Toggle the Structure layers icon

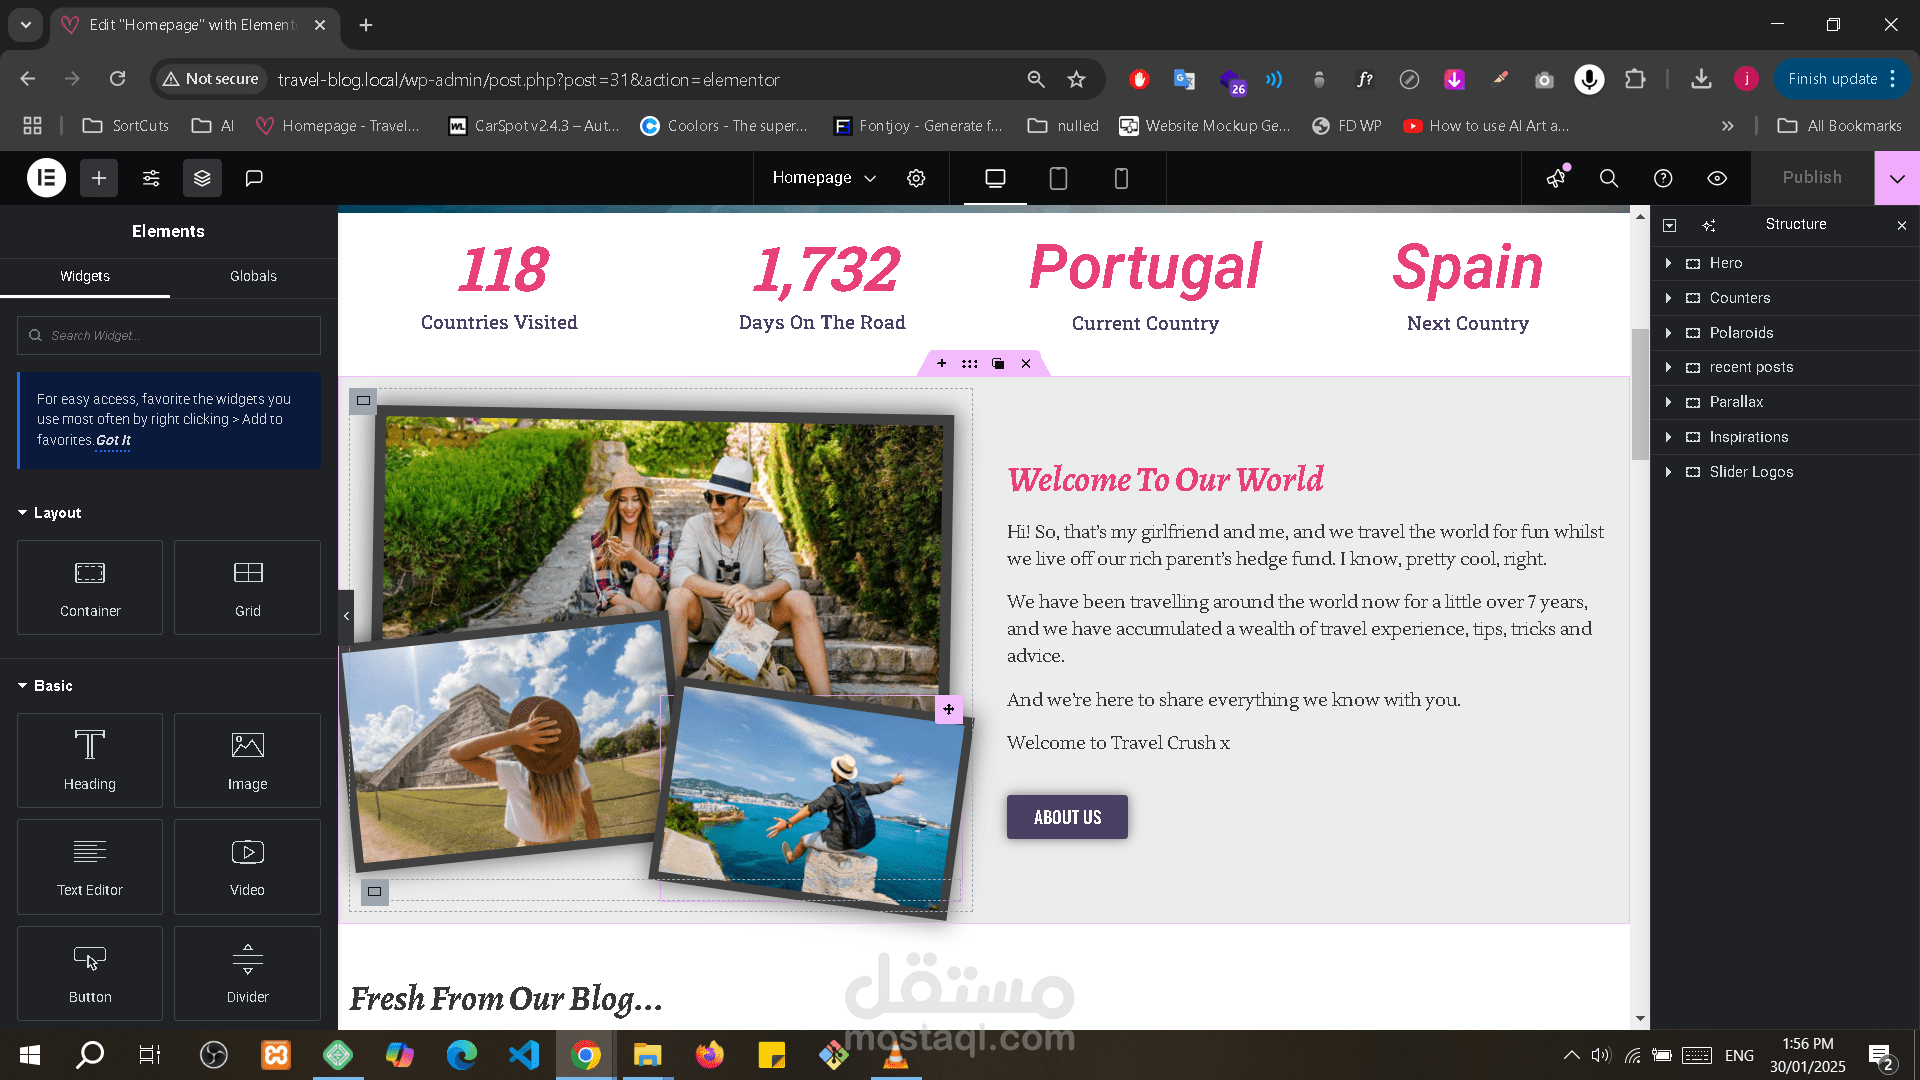click(x=202, y=178)
